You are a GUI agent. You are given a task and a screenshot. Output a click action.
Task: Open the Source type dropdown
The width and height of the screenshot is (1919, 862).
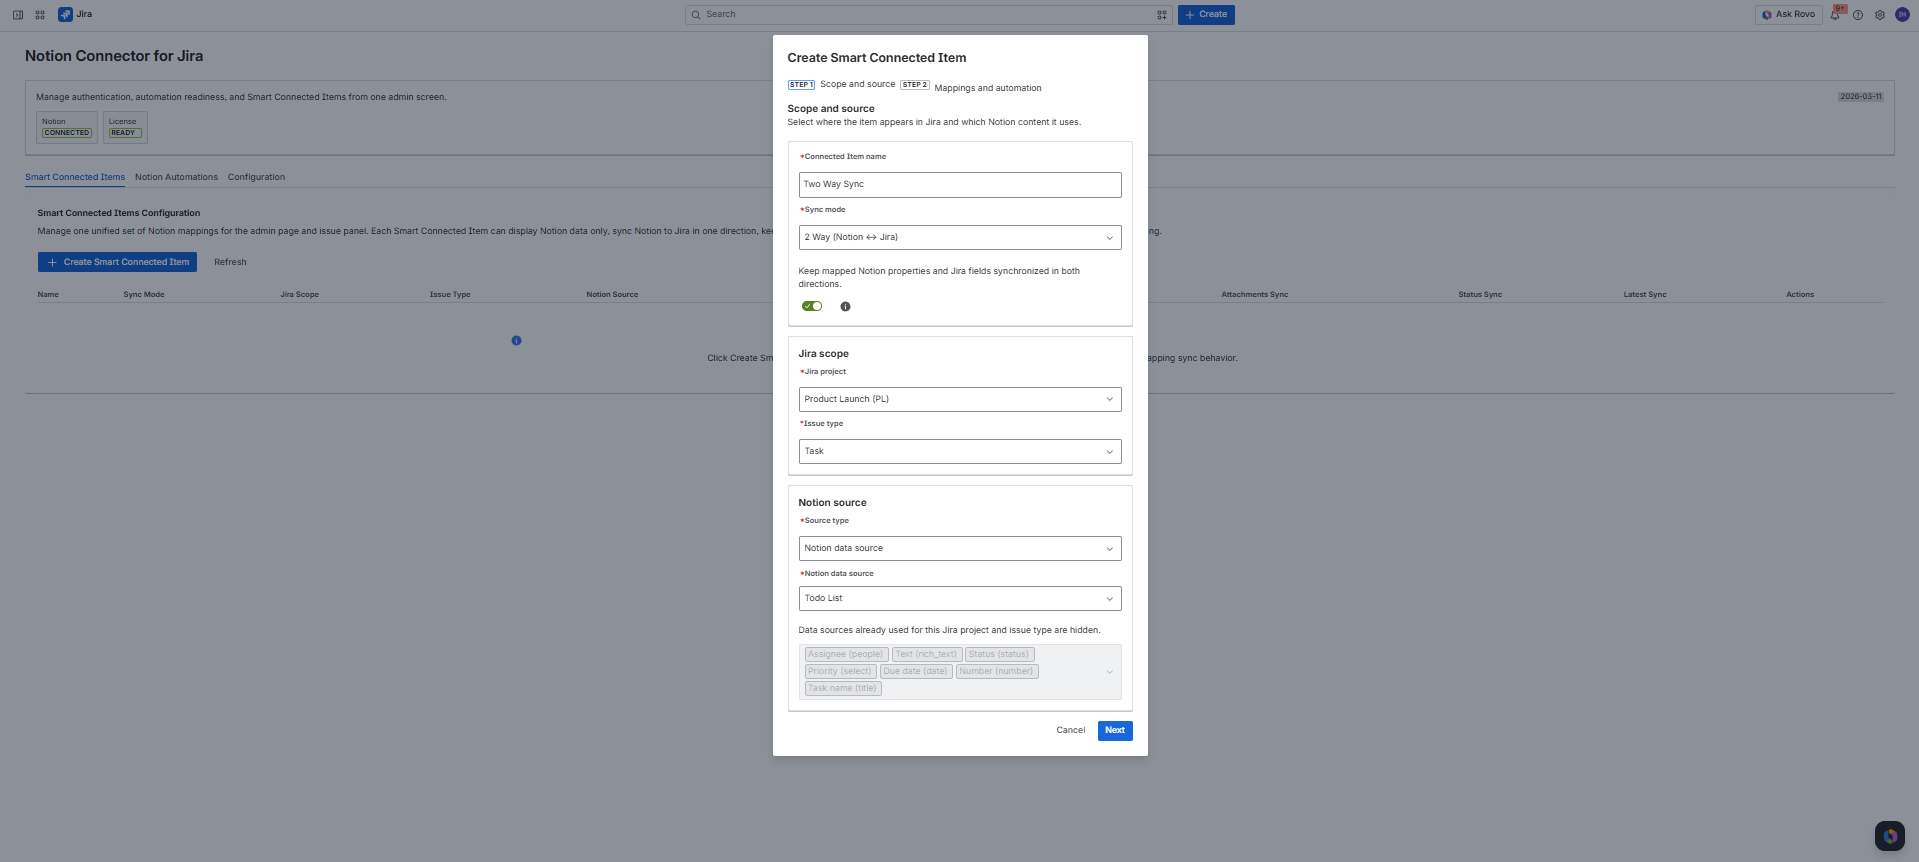[x=960, y=548]
